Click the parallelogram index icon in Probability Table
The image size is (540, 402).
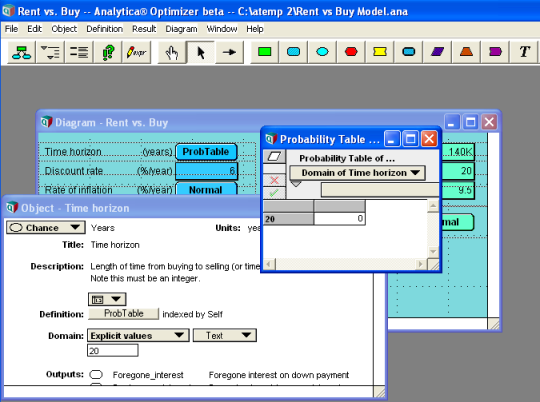tap(274, 157)
